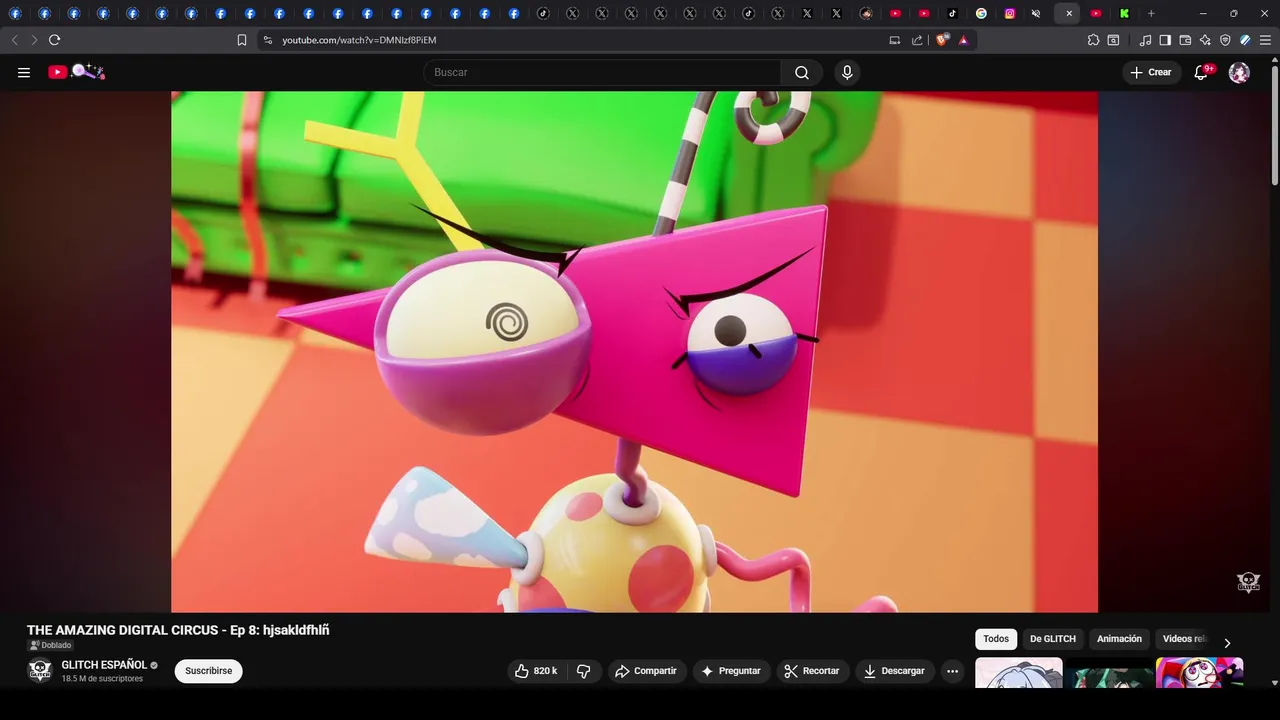The height and width of the screenshot is (720, 1280).
Task: Bookmark this page in address bar
Action: (x=242, y=40)
